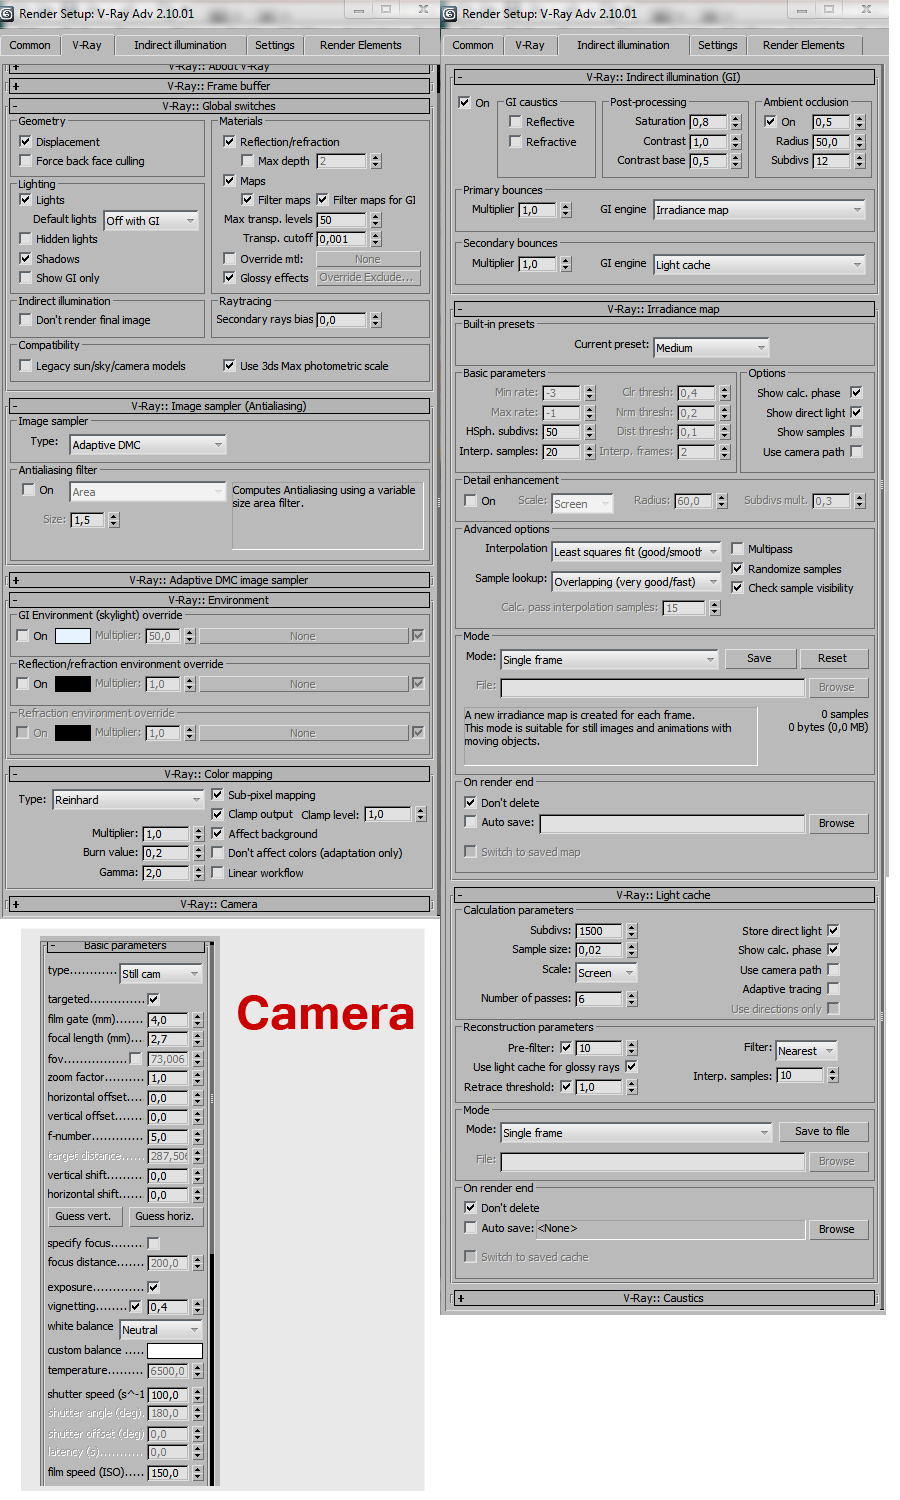Click the V-Ray icon in right window title
This screenshot has height=1500, width=900.
(x=450, y=14)
